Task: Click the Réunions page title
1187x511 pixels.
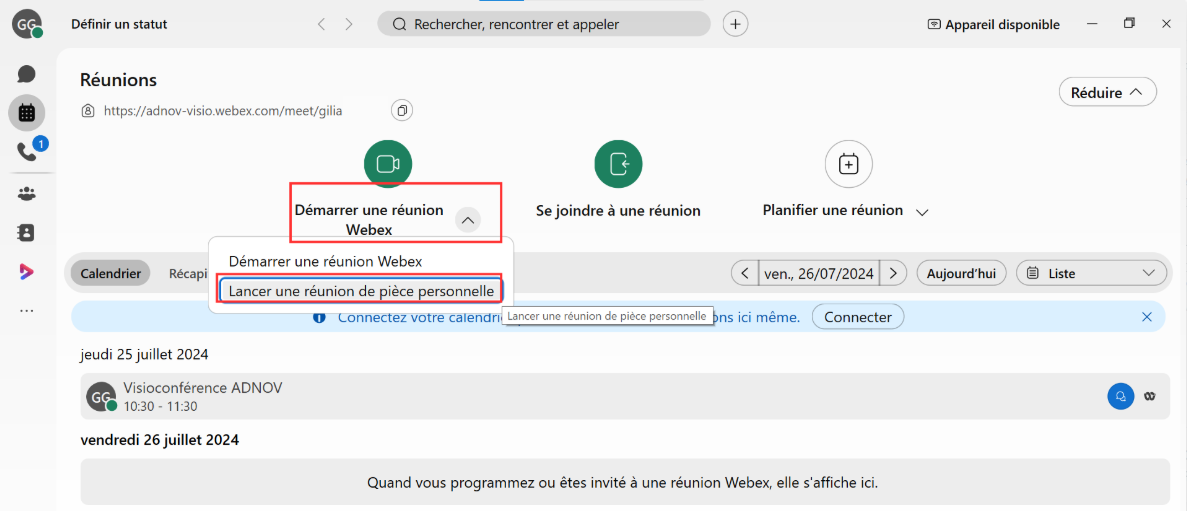Action: (118, 79)
